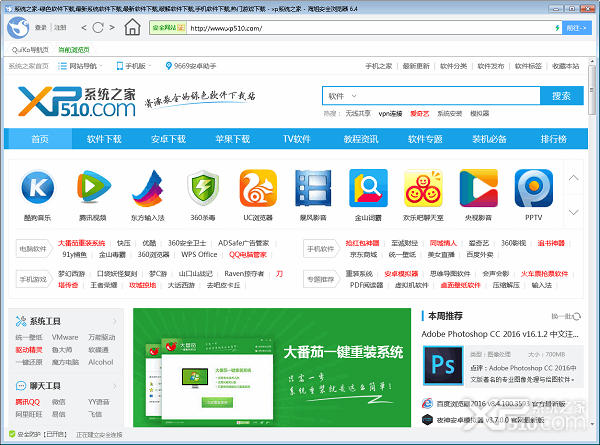This screenshot has width=600, height=445.
Task: Open the 排行榜 navigation item
Action: tap(553, 139)
